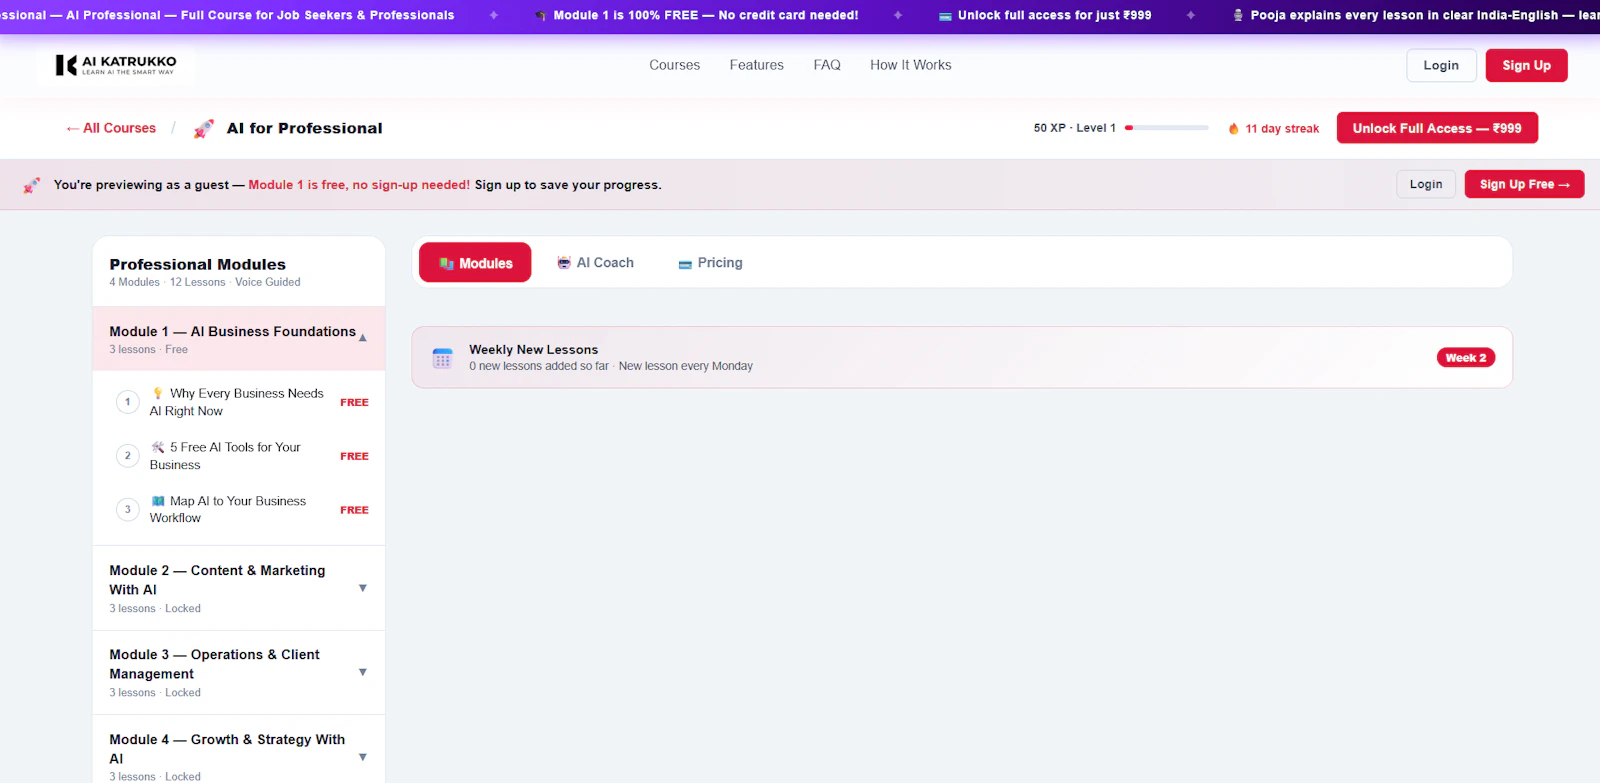This screenshot has height=783, width=1600.
Task: Click the map icon in lesson 3
Action: click(x=157, y=501)
